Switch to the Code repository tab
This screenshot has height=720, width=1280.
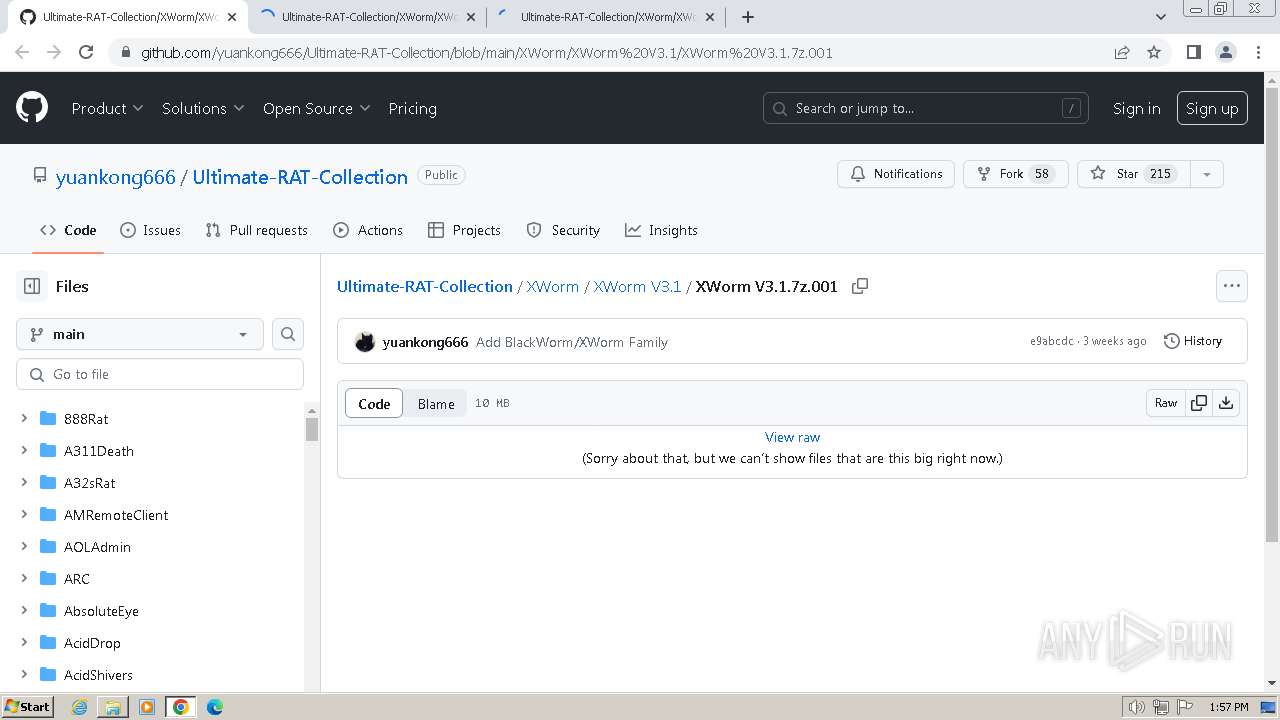coord(68,230)
